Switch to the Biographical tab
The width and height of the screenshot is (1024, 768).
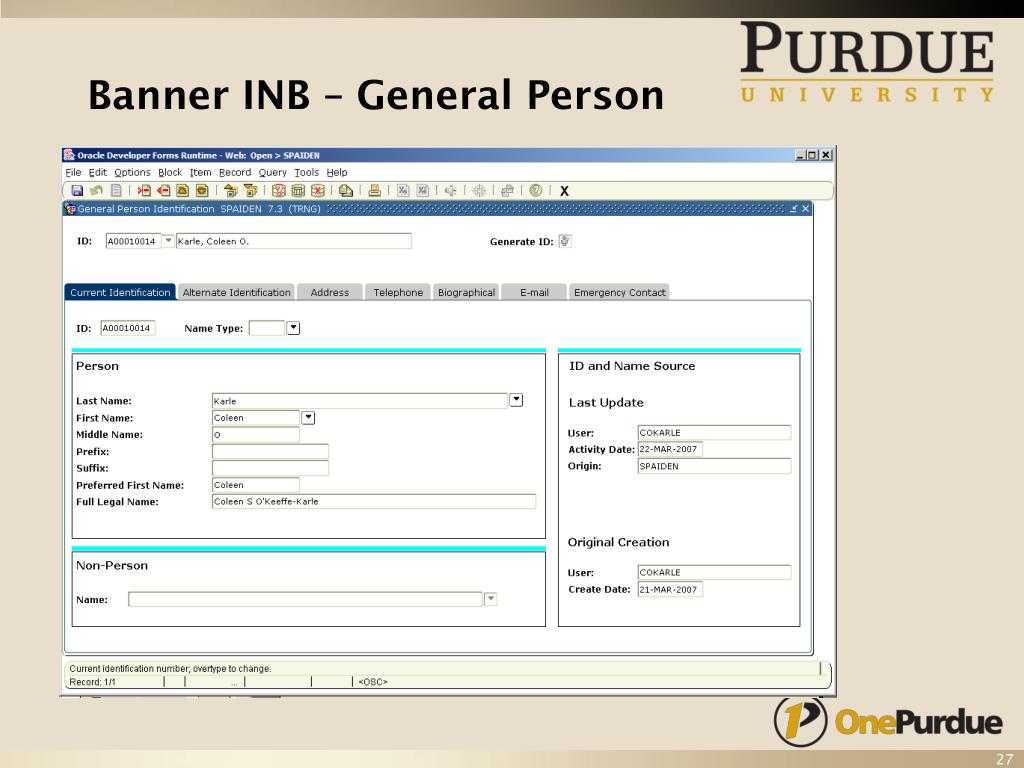[x=466, y=292]
